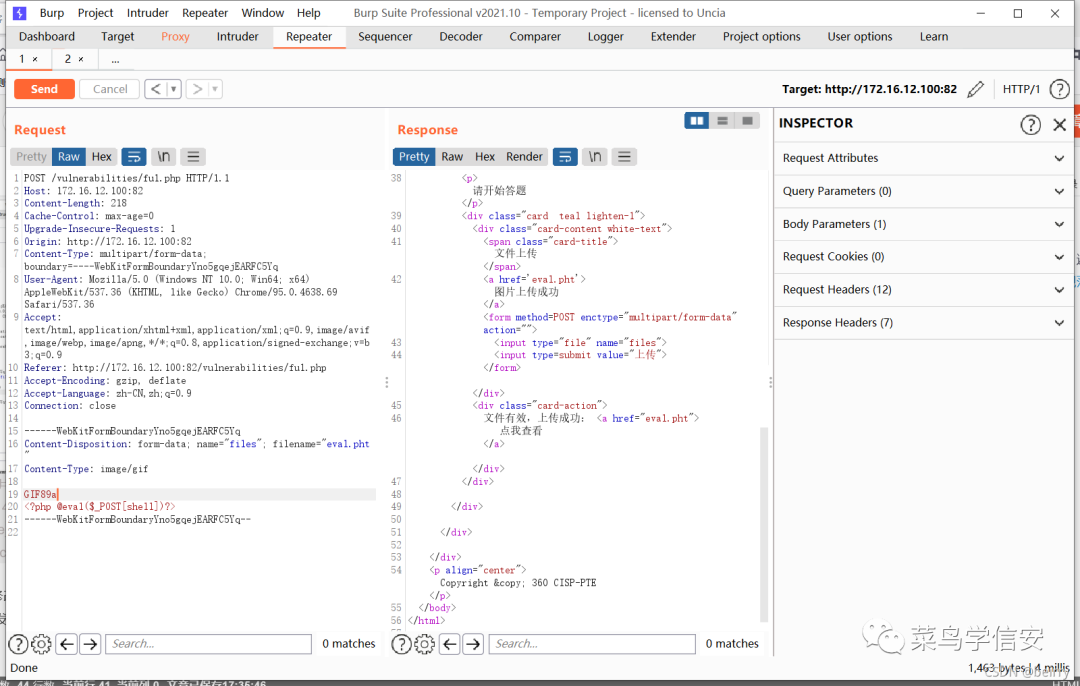The width and height of the screenshot is (1080, 686).
Task: Switch Response view to Hex
Action: [485, 157]
